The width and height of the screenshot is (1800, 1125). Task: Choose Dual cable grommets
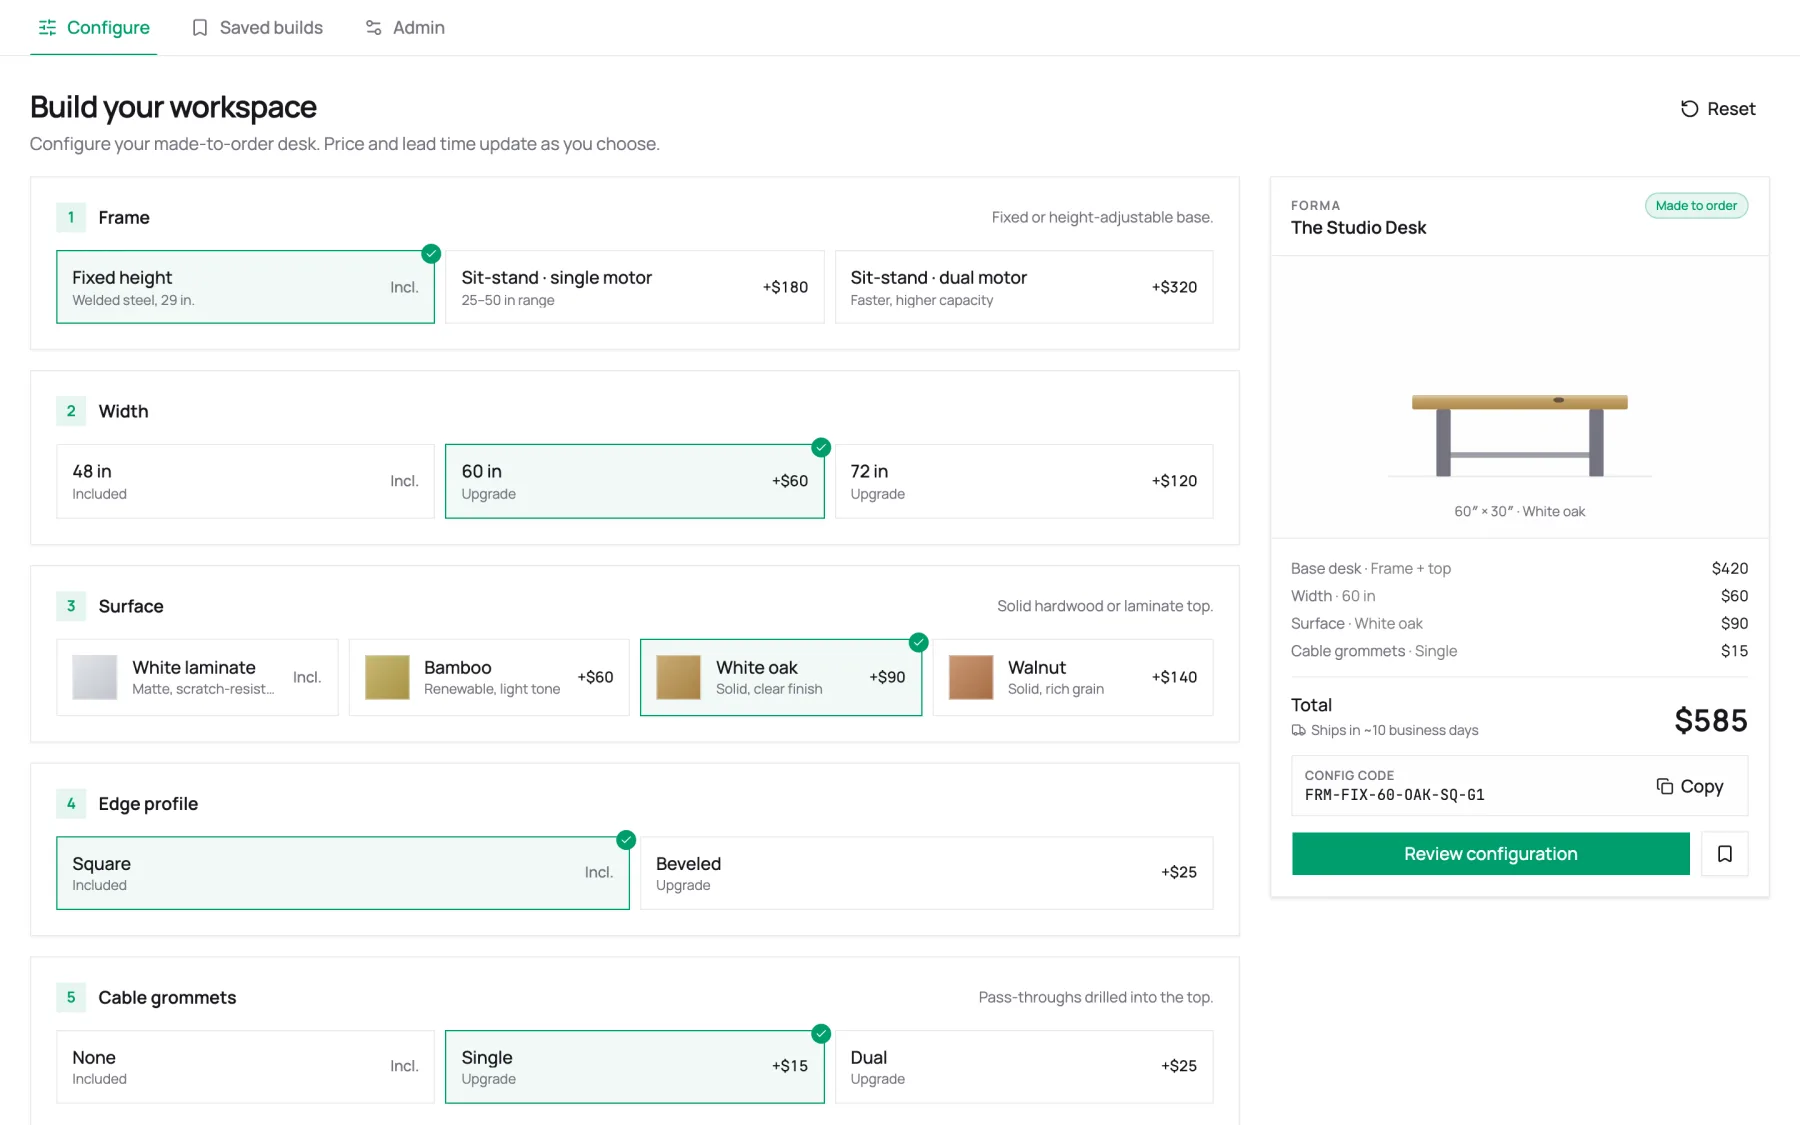[x=1024, y=1067]
